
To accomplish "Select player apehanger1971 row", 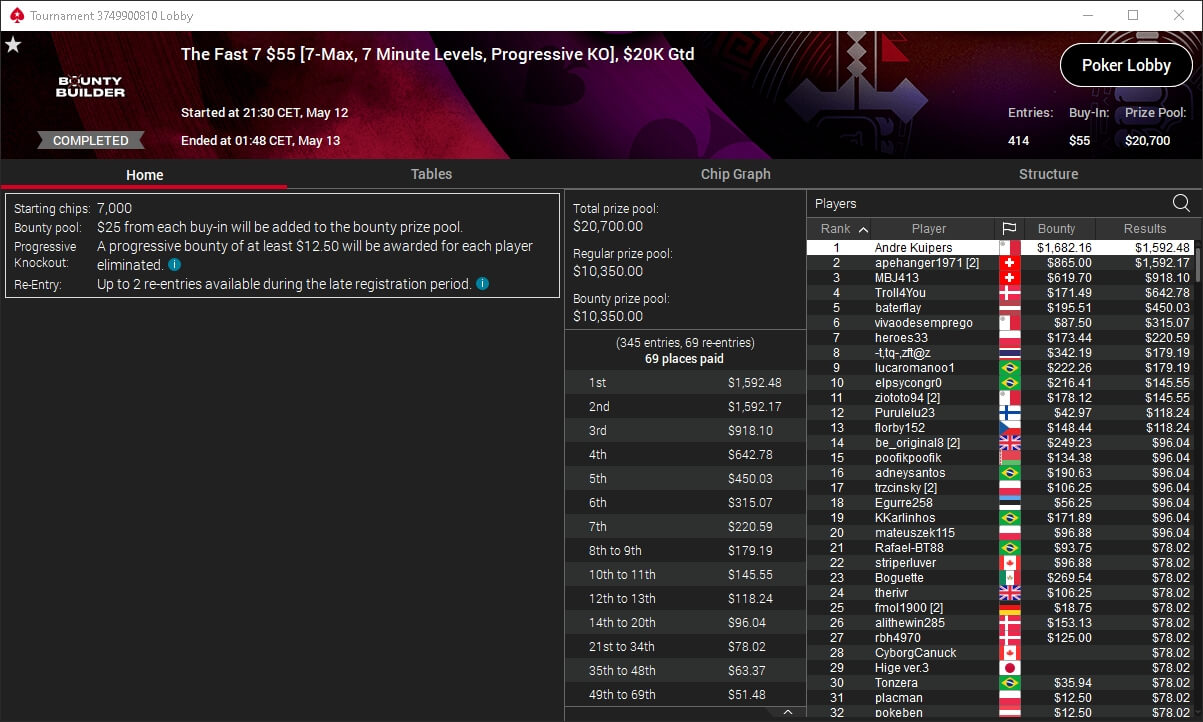I will pos(1000,263).
